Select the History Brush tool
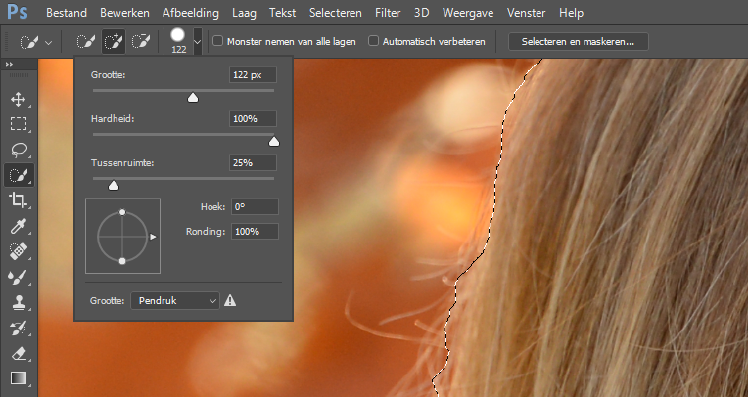 tap(18, 328)
